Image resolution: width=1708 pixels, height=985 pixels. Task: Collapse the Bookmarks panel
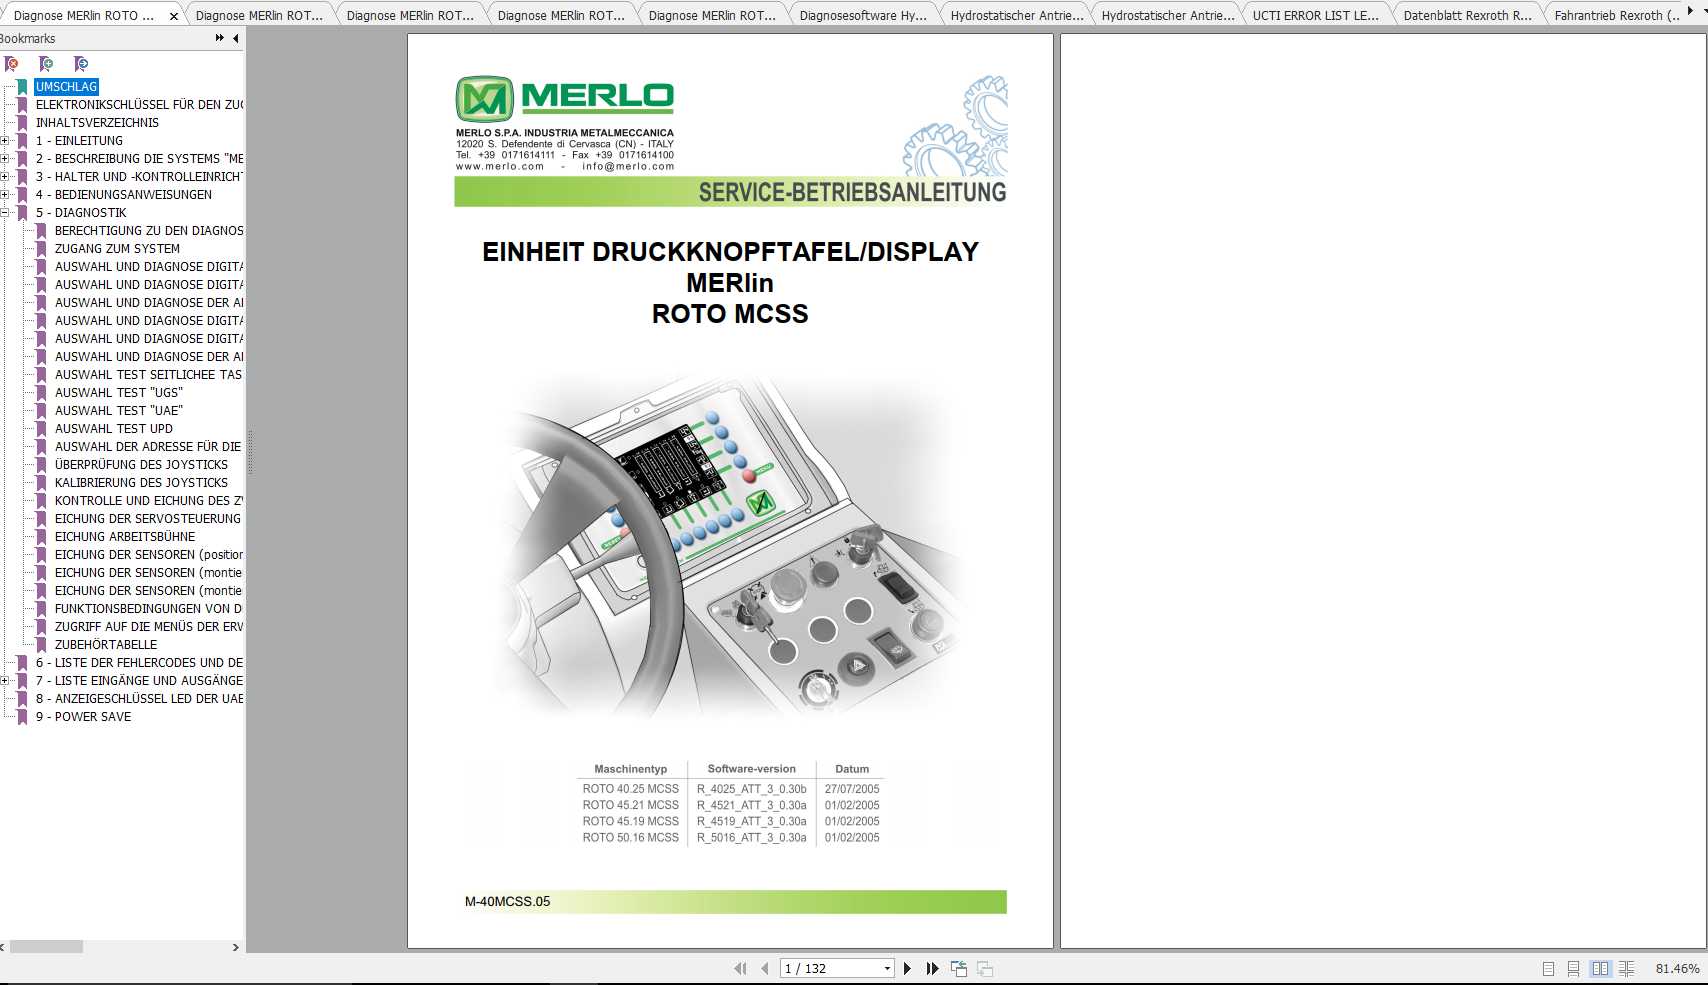tap(234, 38)
